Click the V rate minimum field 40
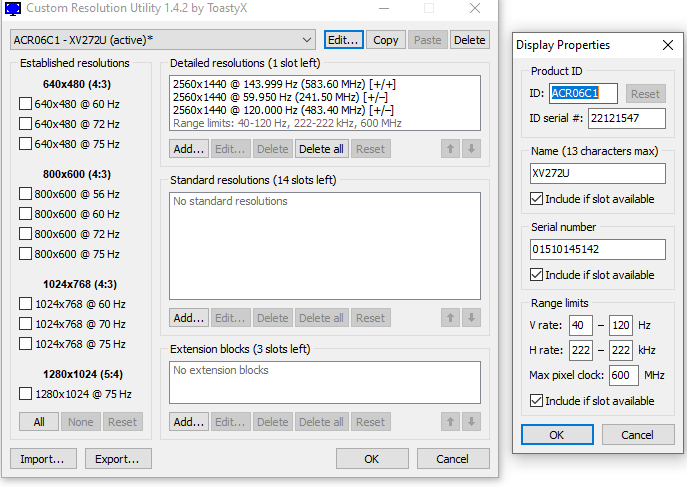The image size is (687, 487). click(x=581, y=325)
